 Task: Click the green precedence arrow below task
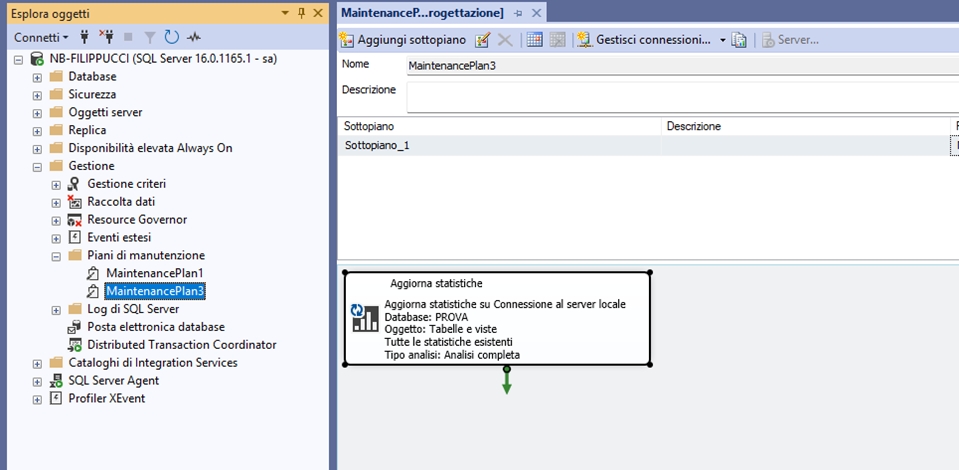point(506,380)
